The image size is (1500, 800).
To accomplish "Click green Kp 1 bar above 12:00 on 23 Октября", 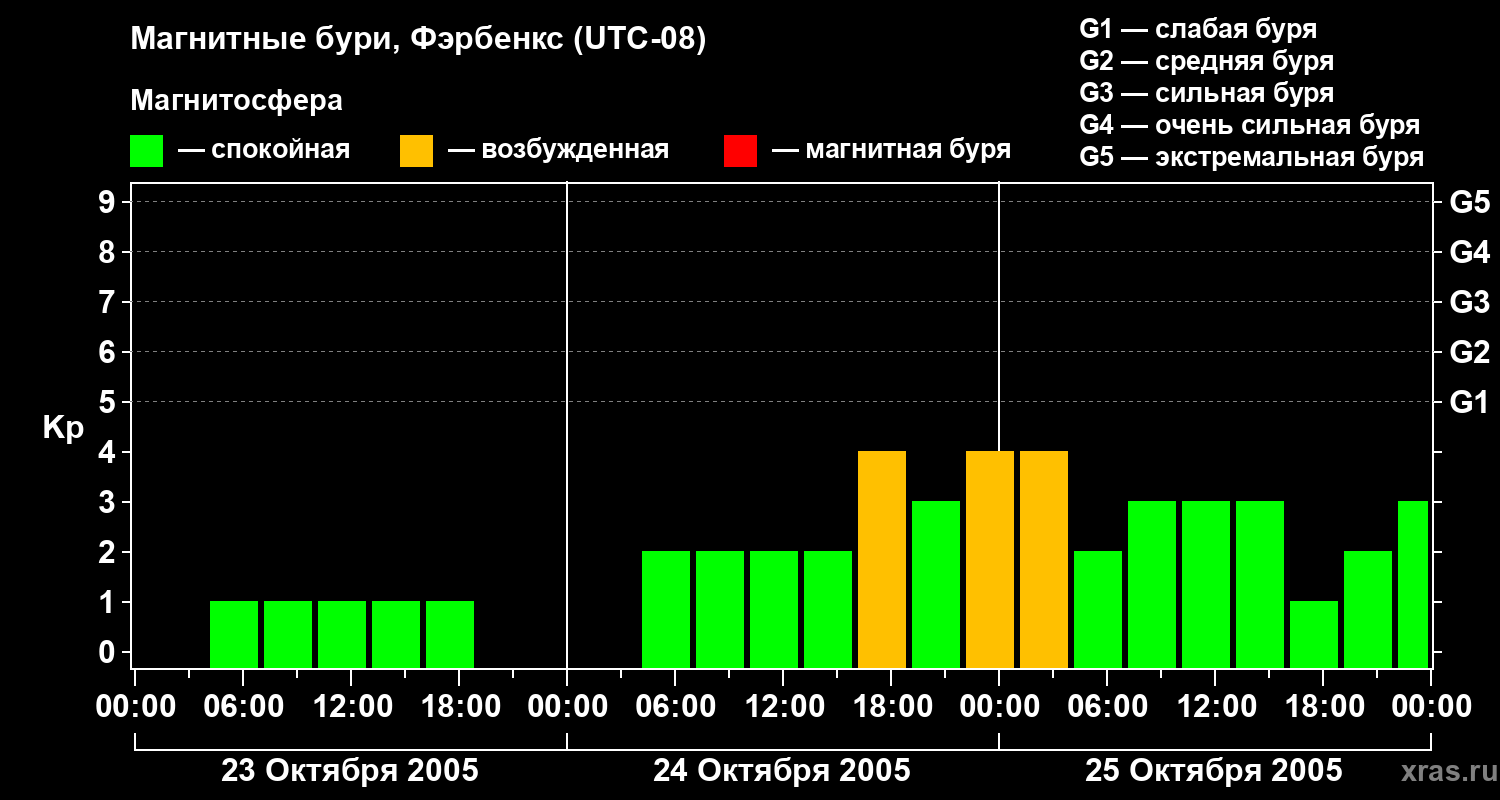I will pyautogui.click(x=342, y=634).
